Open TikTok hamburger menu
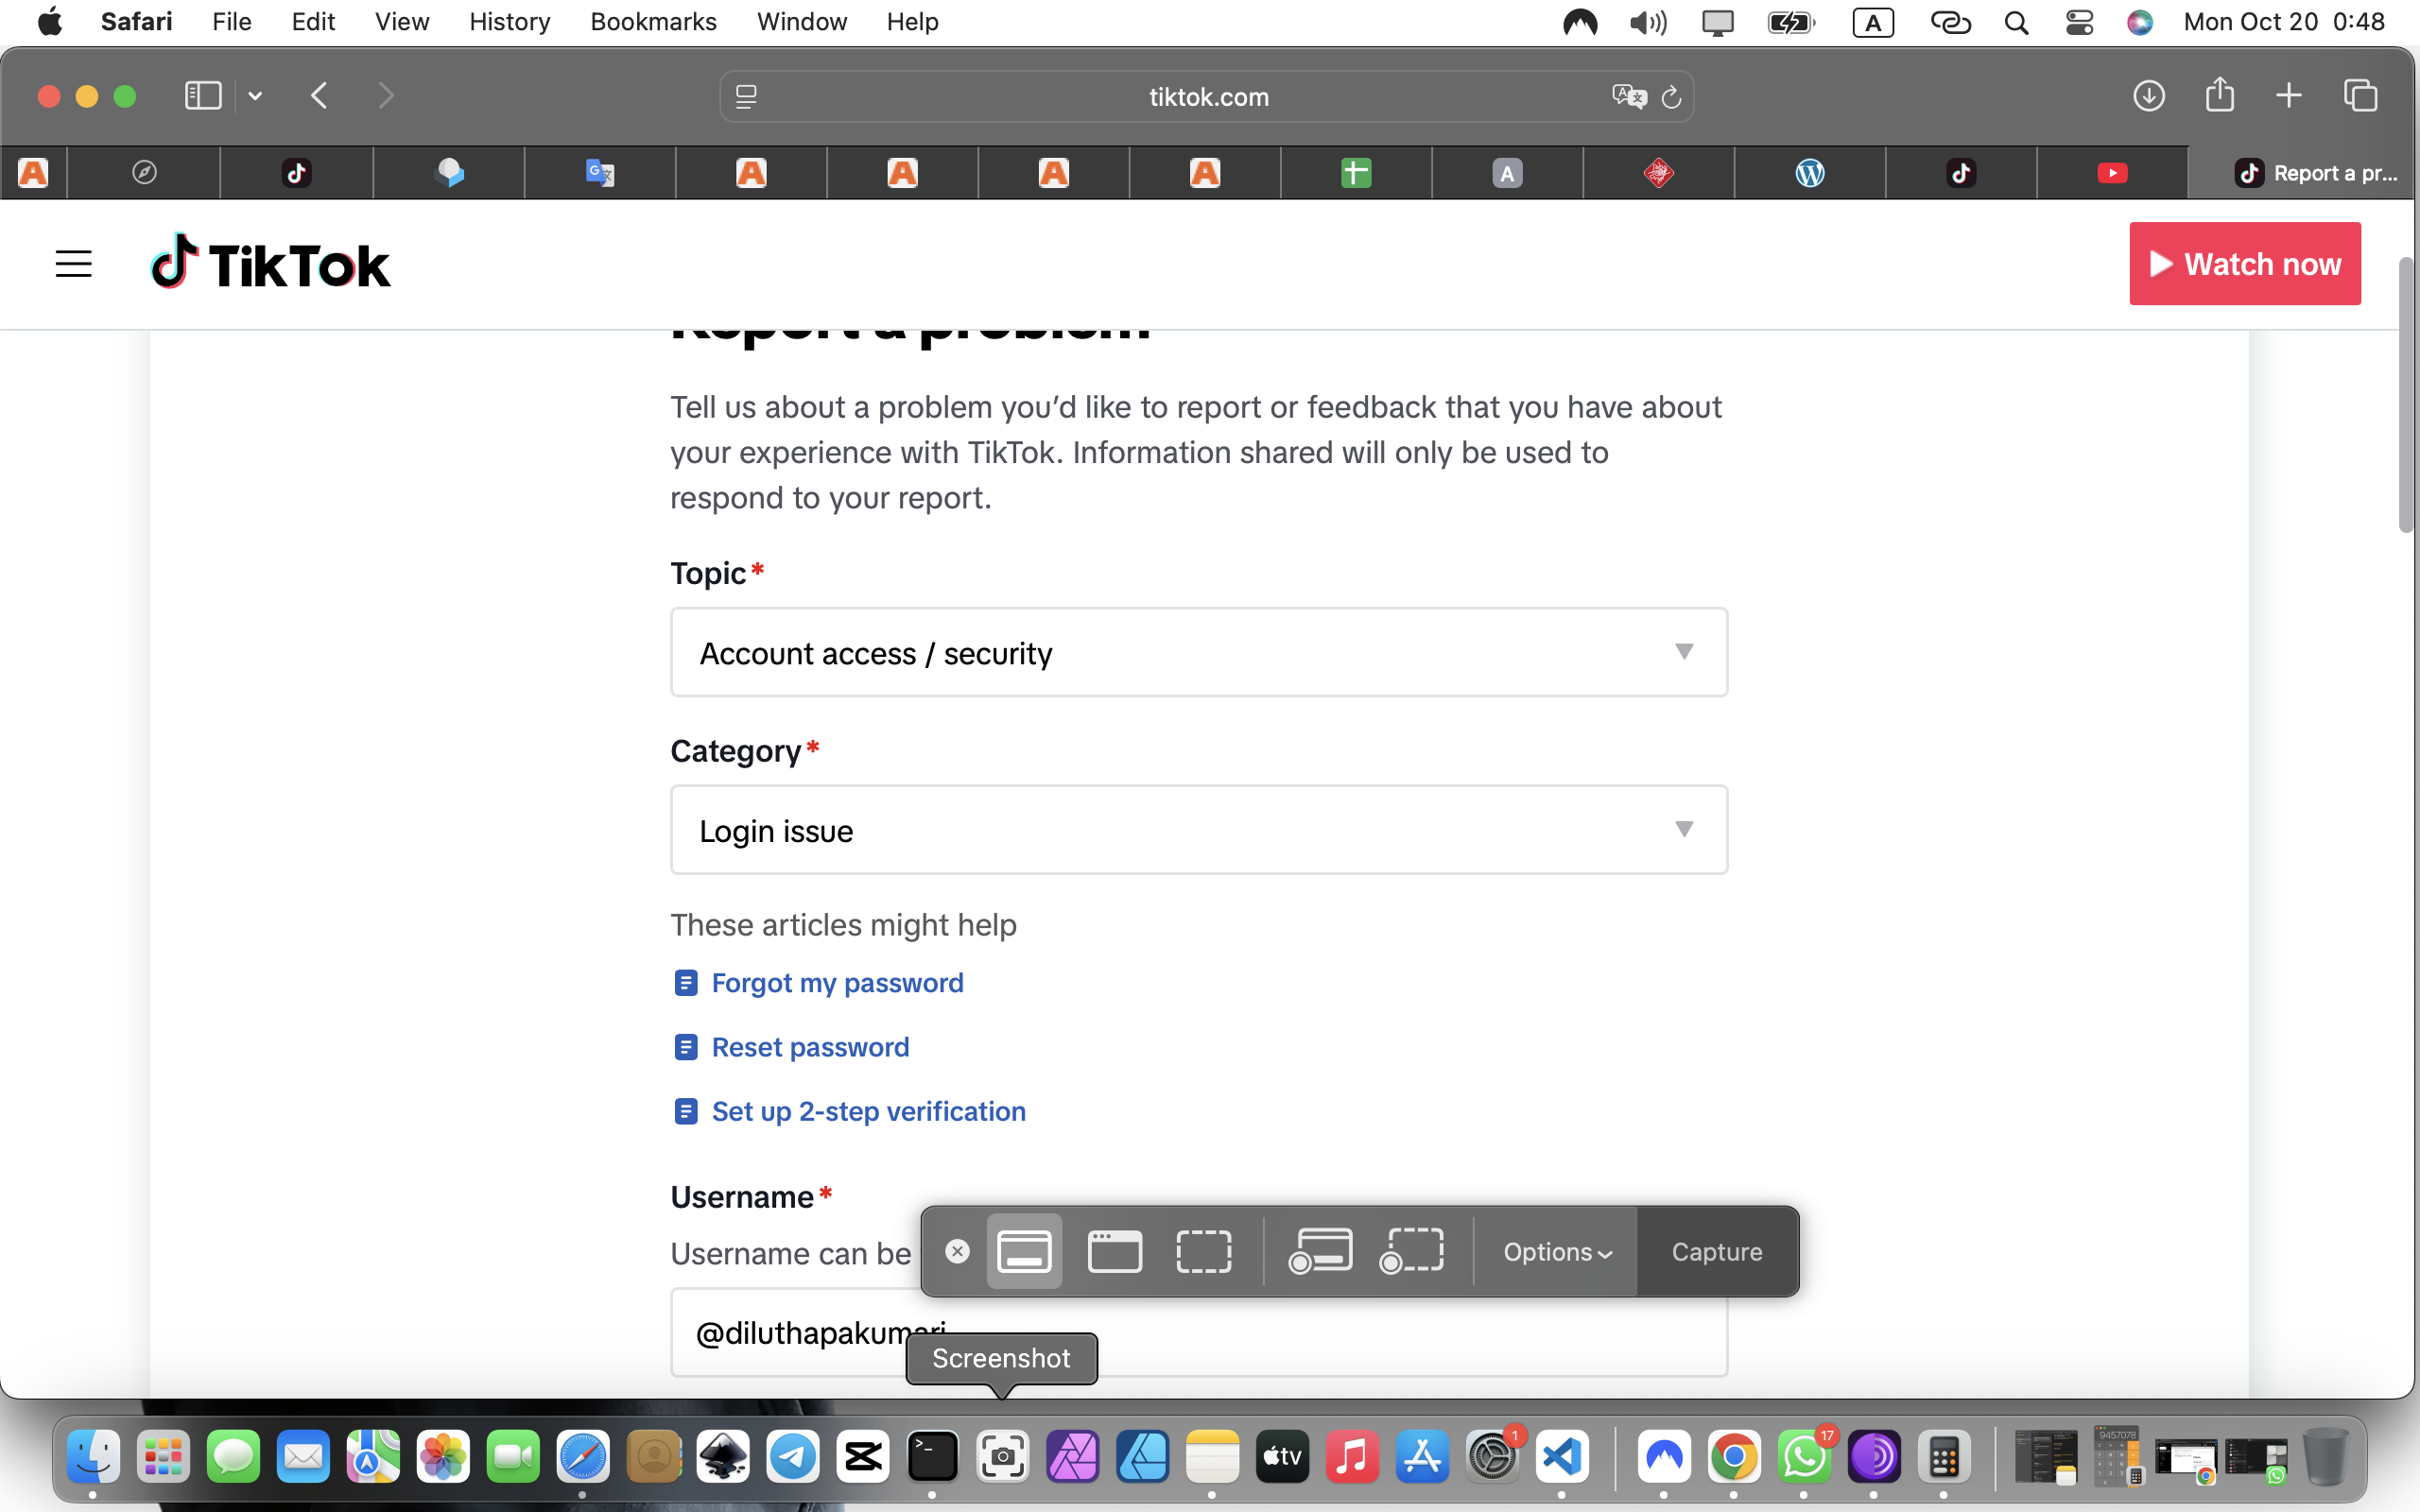Viewport: 2420px width, 1512px height. click(73, 264)
